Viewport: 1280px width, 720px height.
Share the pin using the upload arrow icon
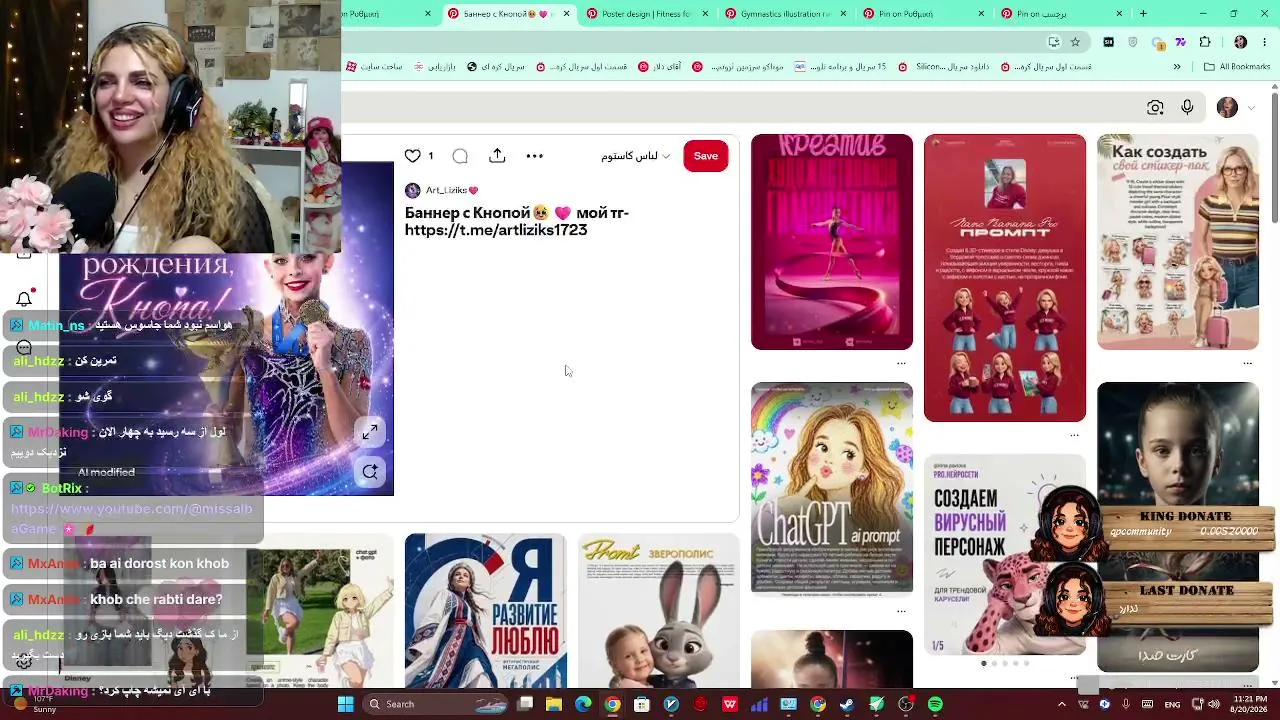click(497, 156)
